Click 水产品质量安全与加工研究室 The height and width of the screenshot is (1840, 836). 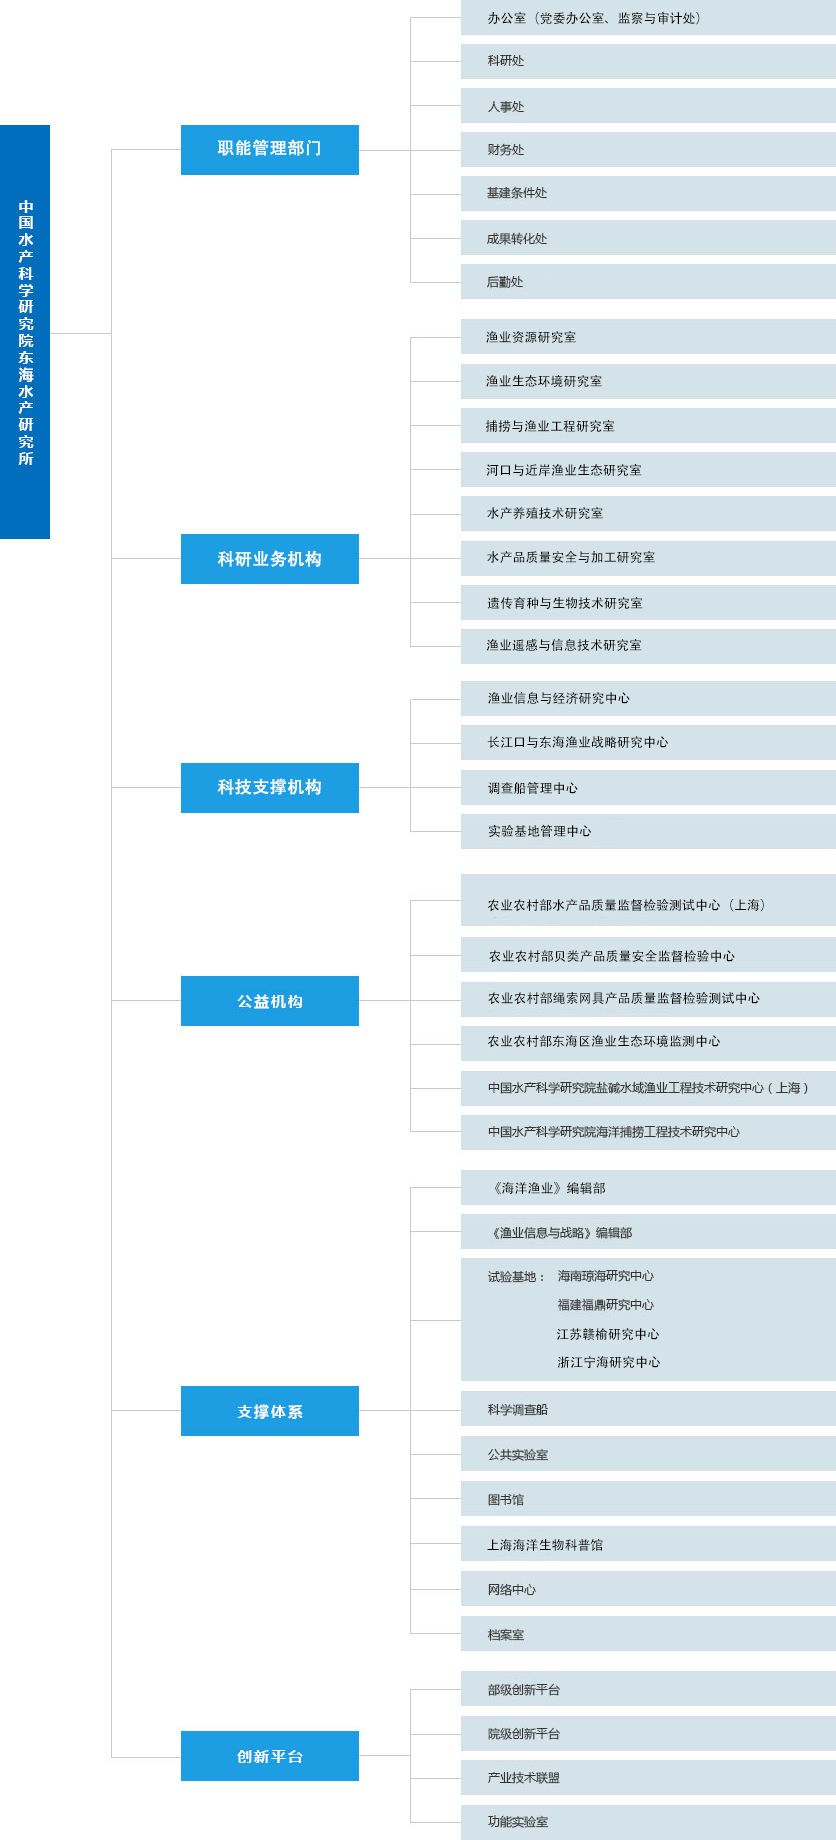[x=648, y=558]
